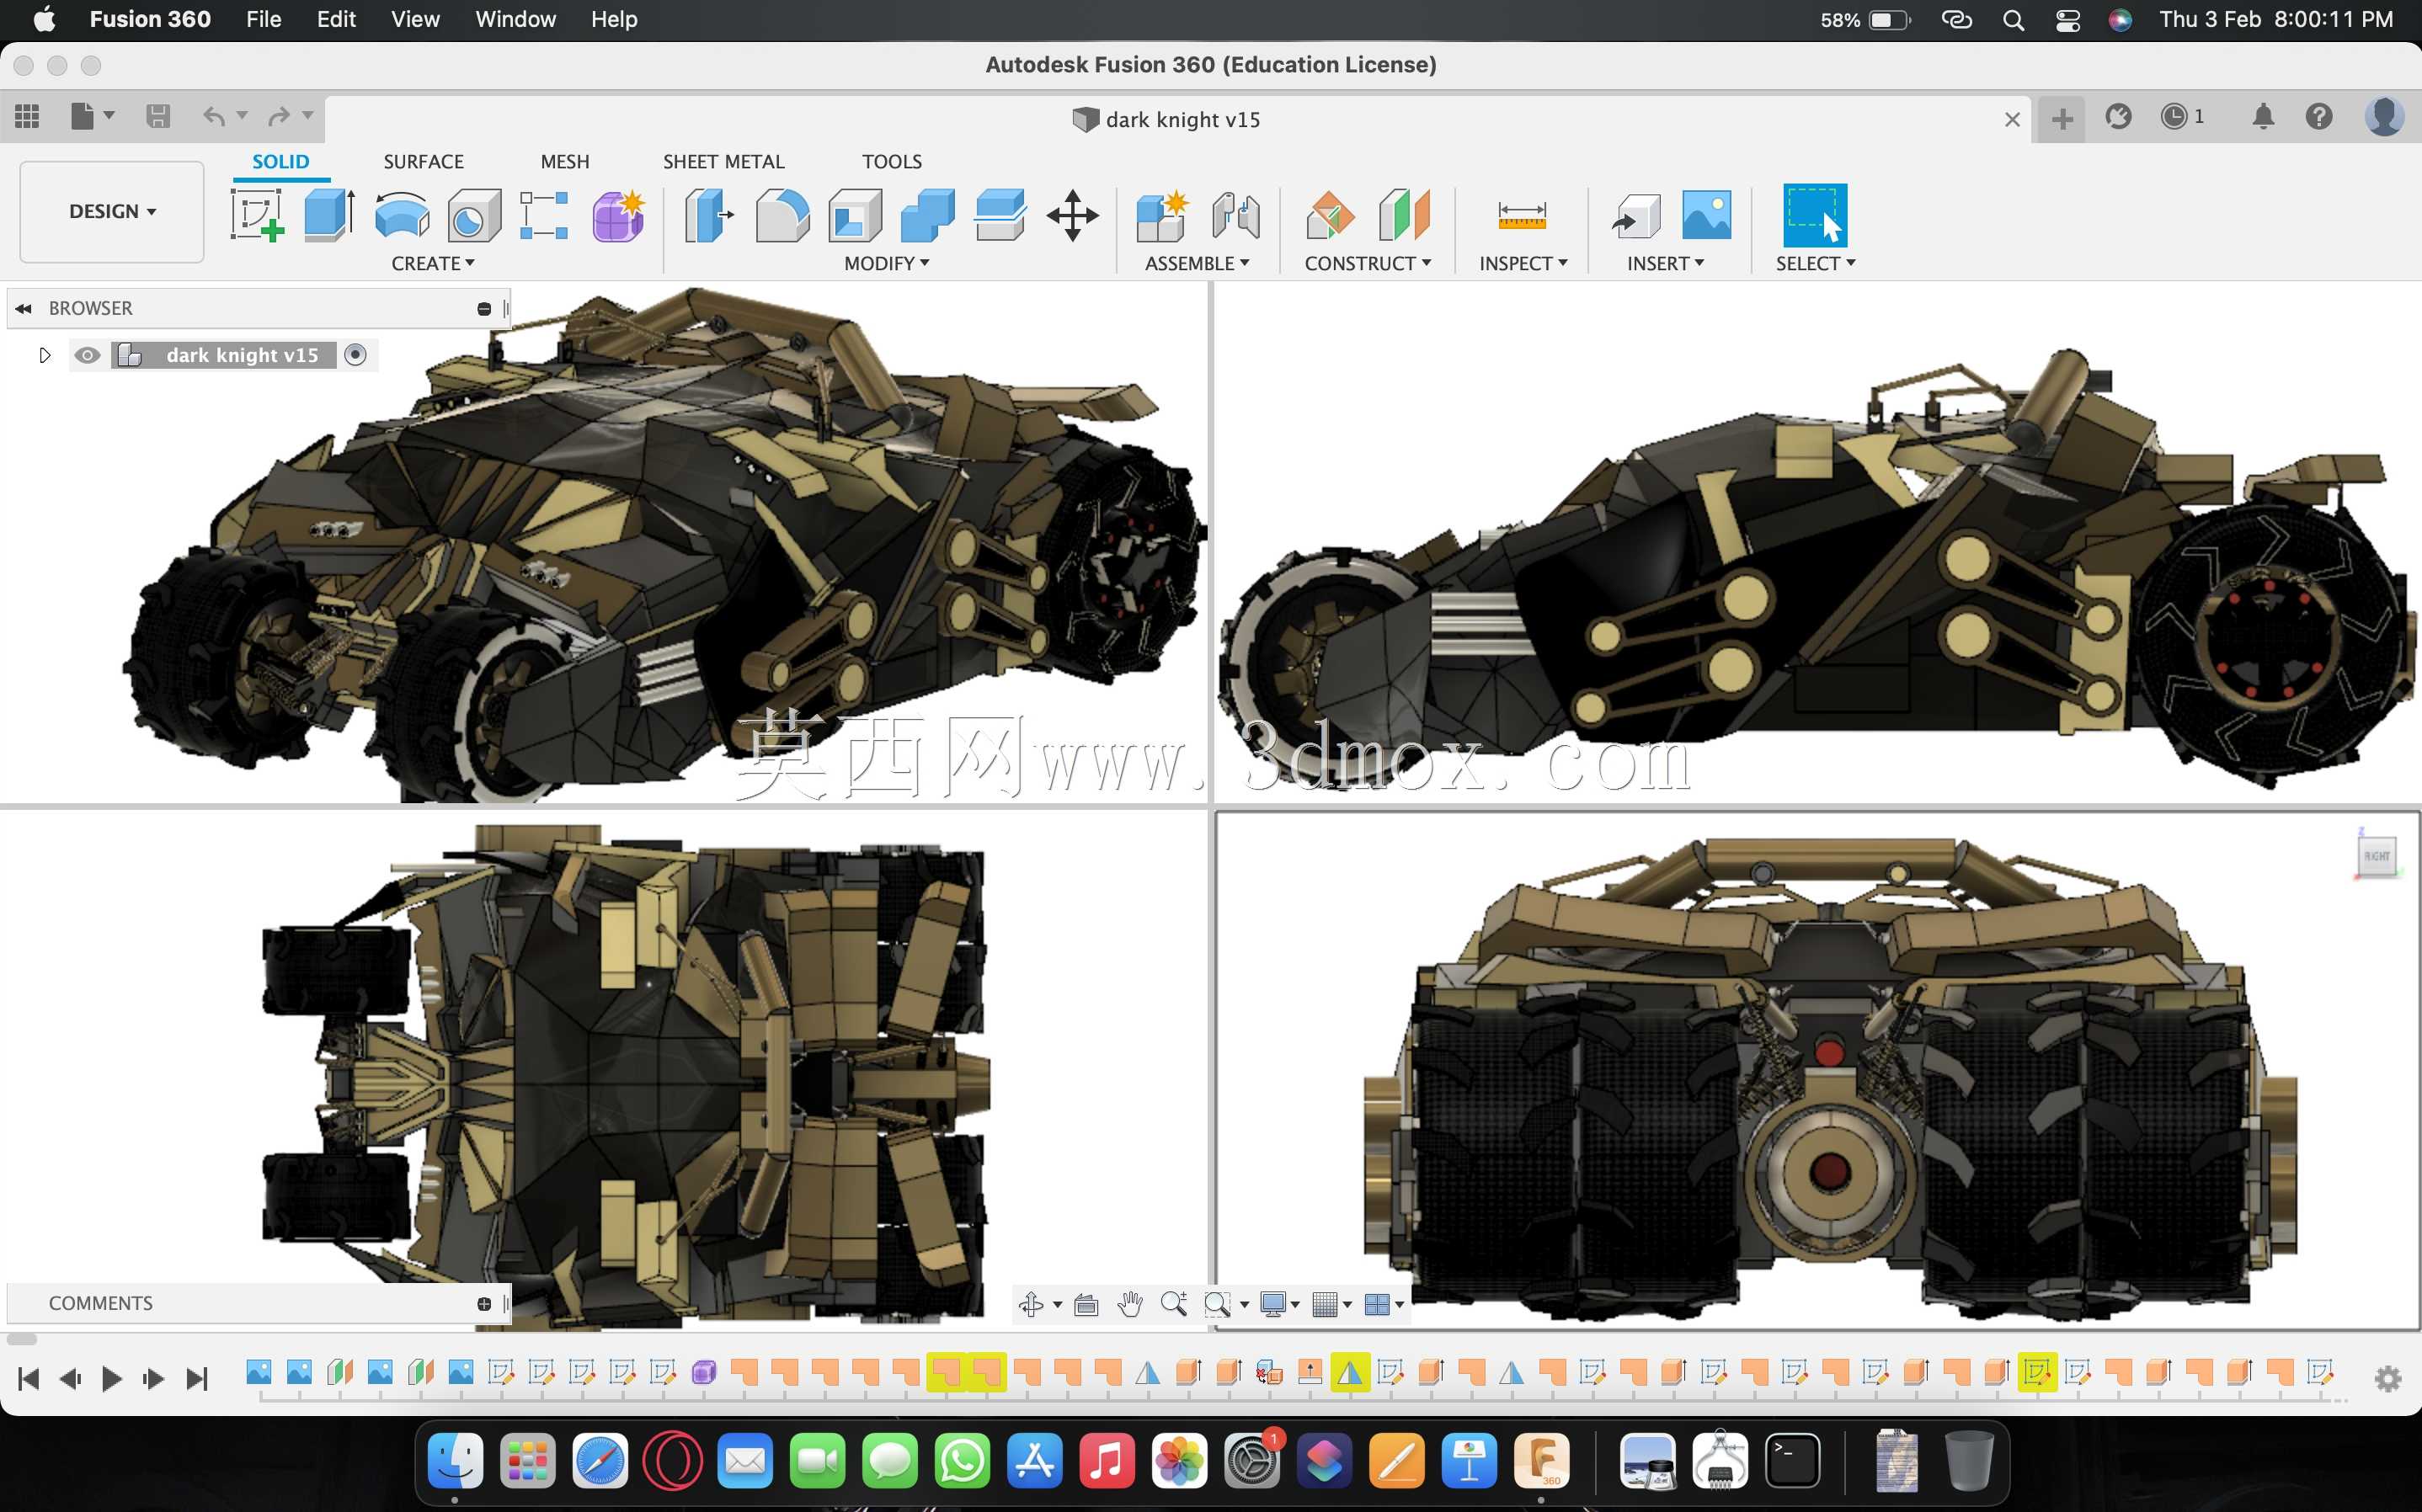Open the Help menu in menu bar

[614, 19]
